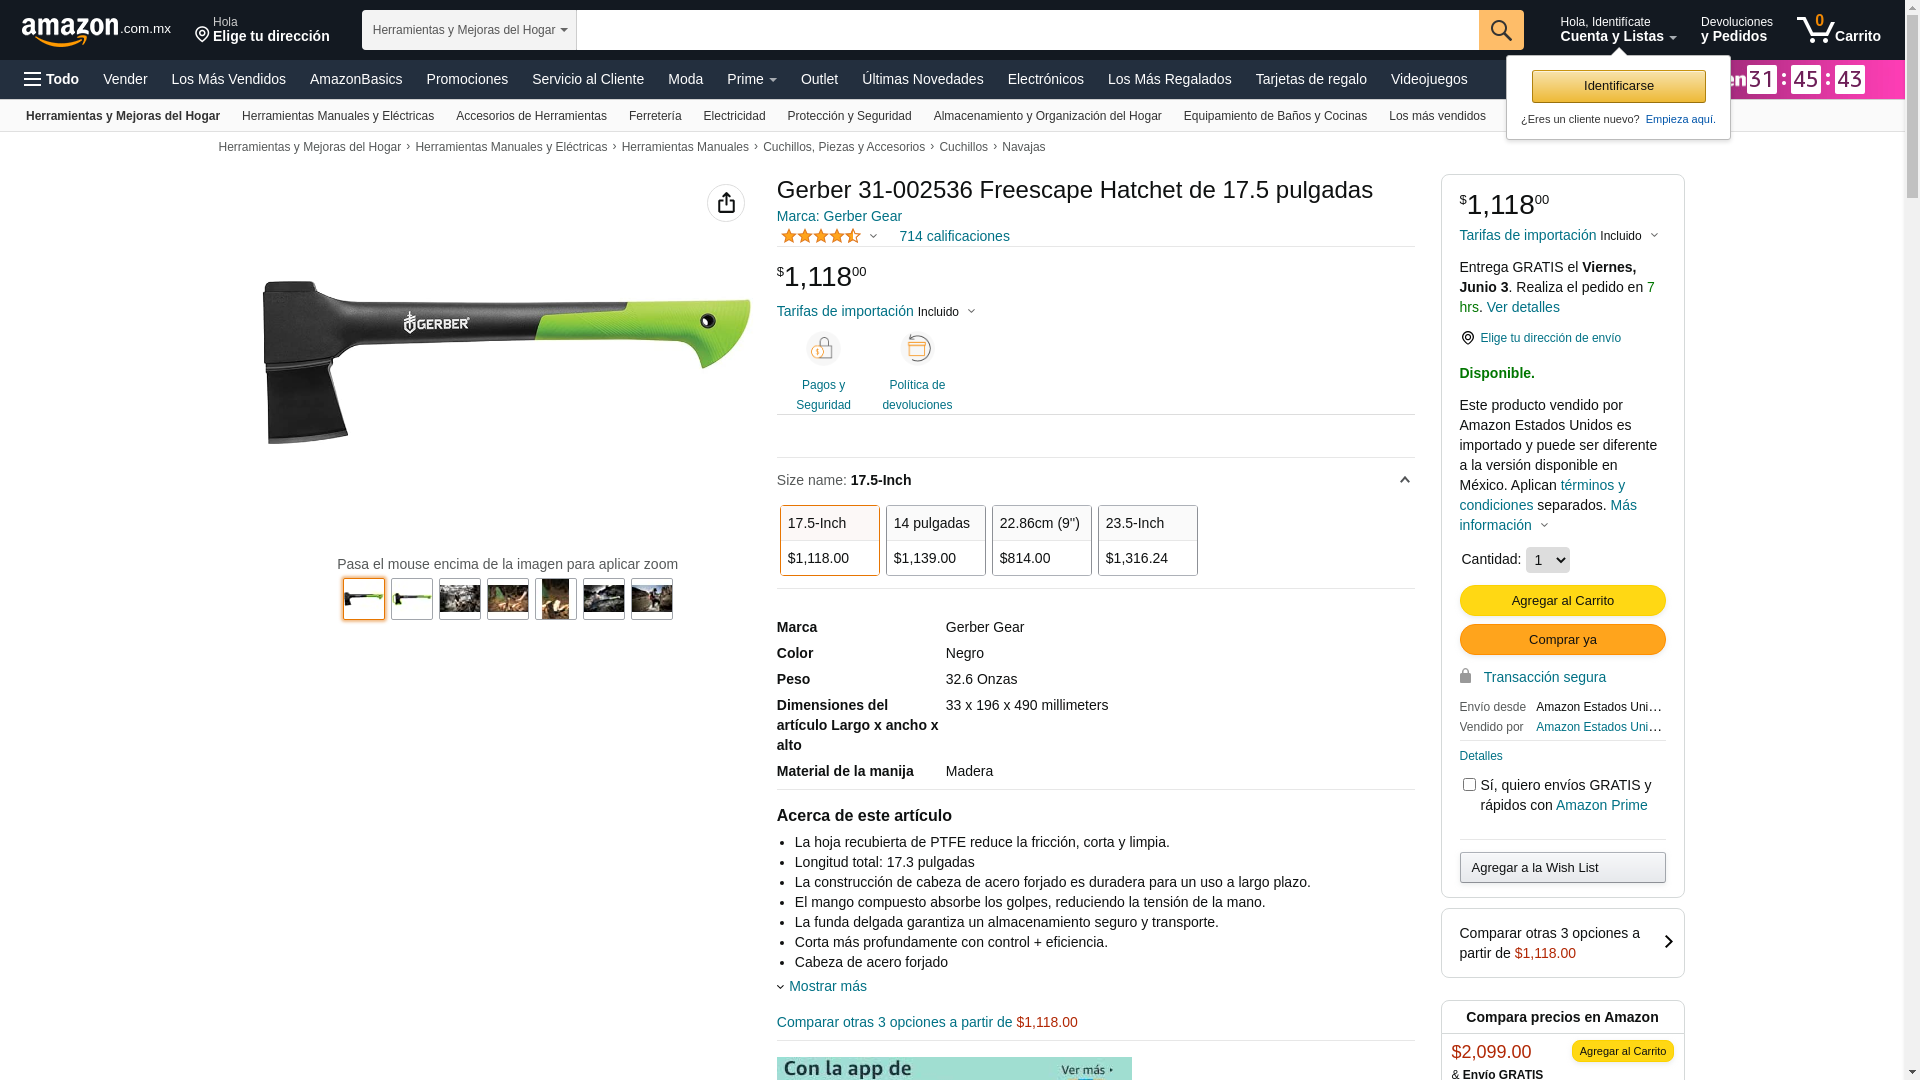Viewport: 1920px width, 1080px height.
Task: Click the delivery address location pin
Action: [1467, 338]
